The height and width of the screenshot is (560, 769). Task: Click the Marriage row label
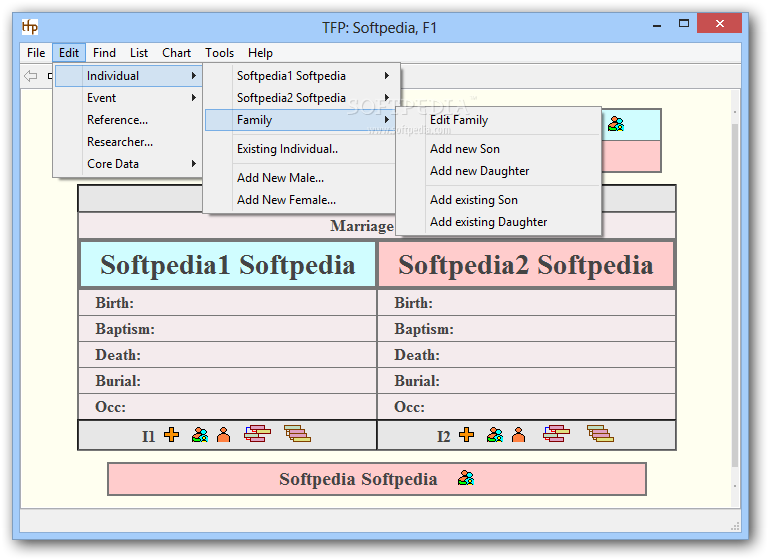click(x=362, y=226)
